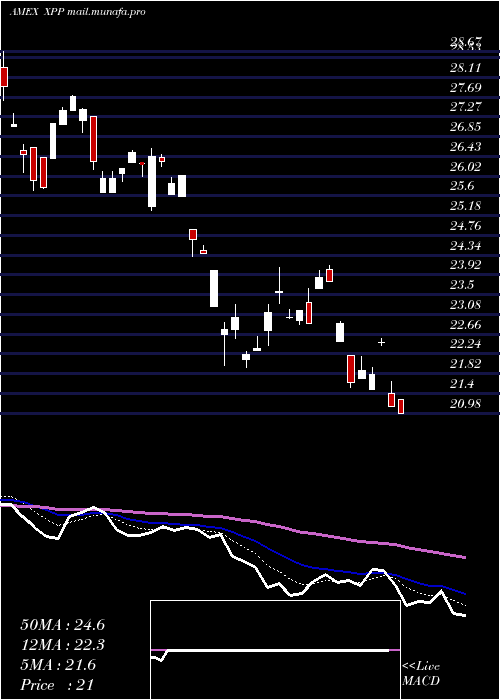Click the Price : 21 readout
Viewport: 500px width, 700px height.
click(x=57, y=685)
